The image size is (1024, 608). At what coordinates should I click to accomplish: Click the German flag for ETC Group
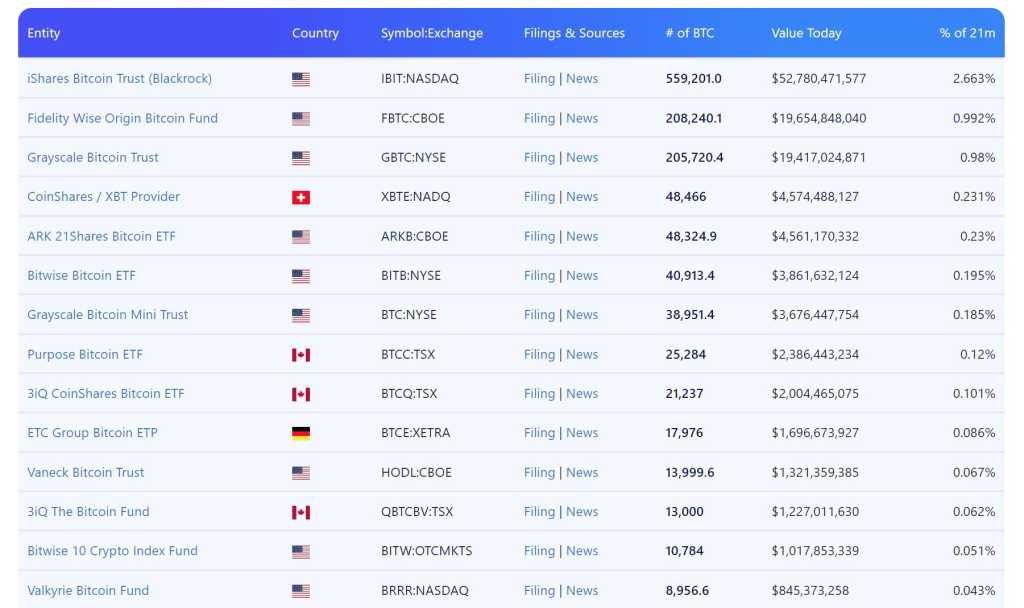point(300,433)
